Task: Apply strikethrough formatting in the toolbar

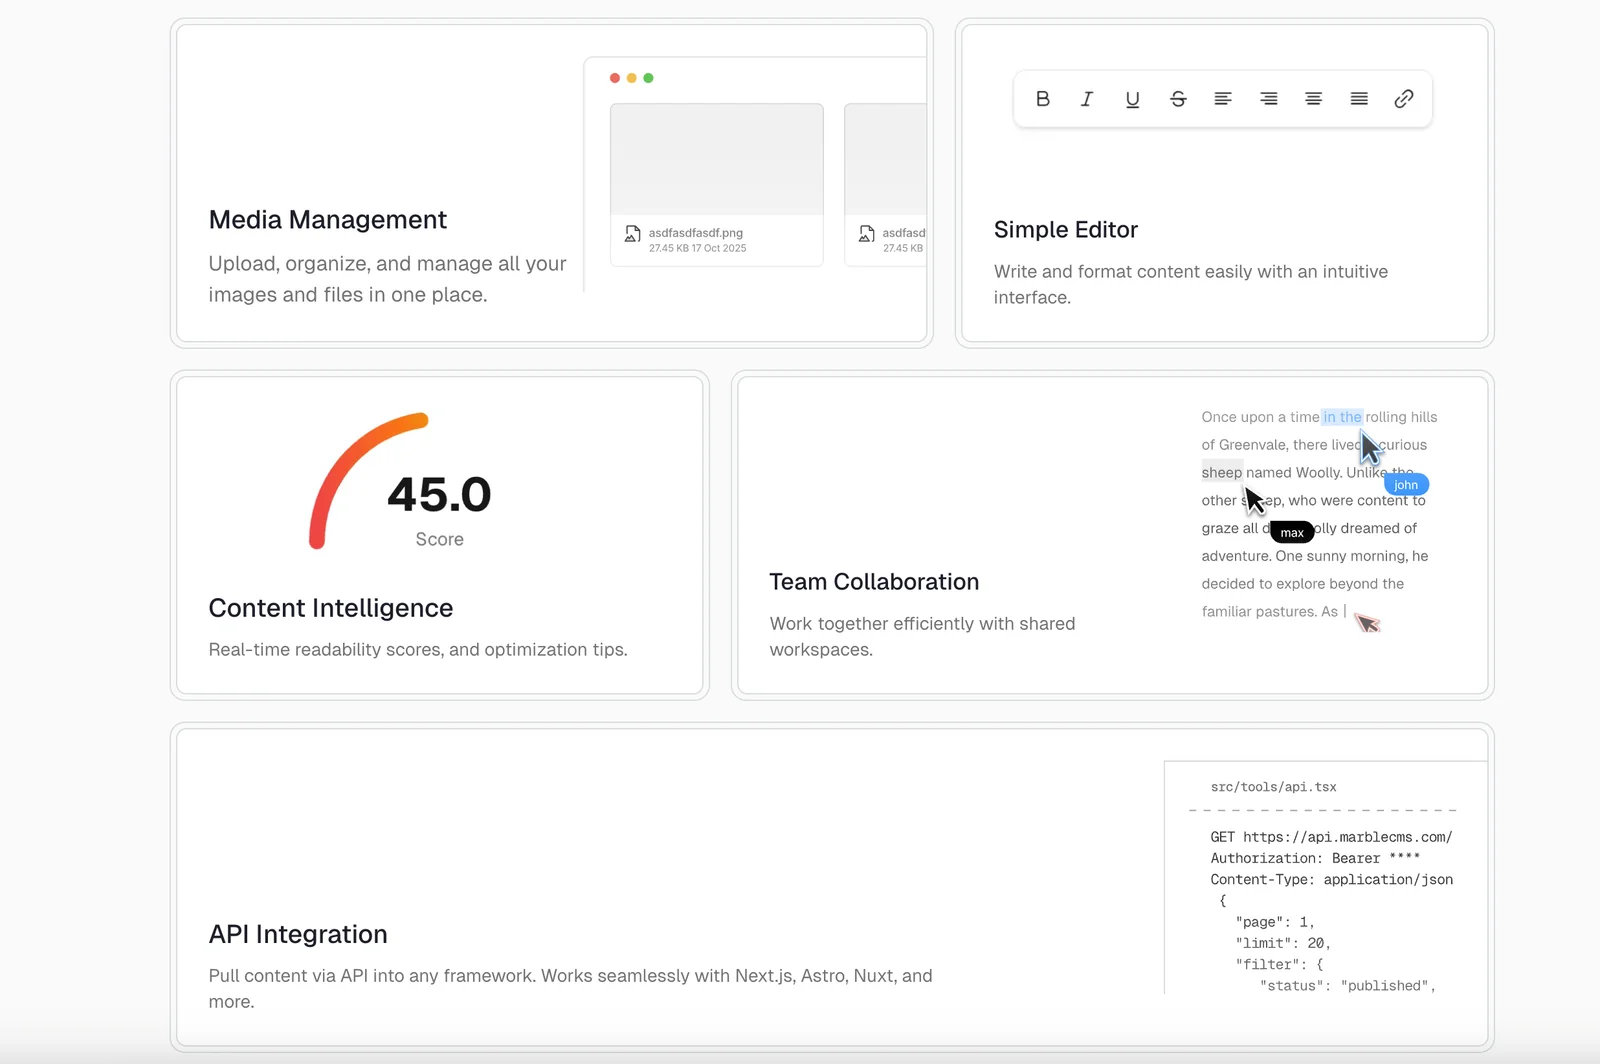Action: point(1178,99)
